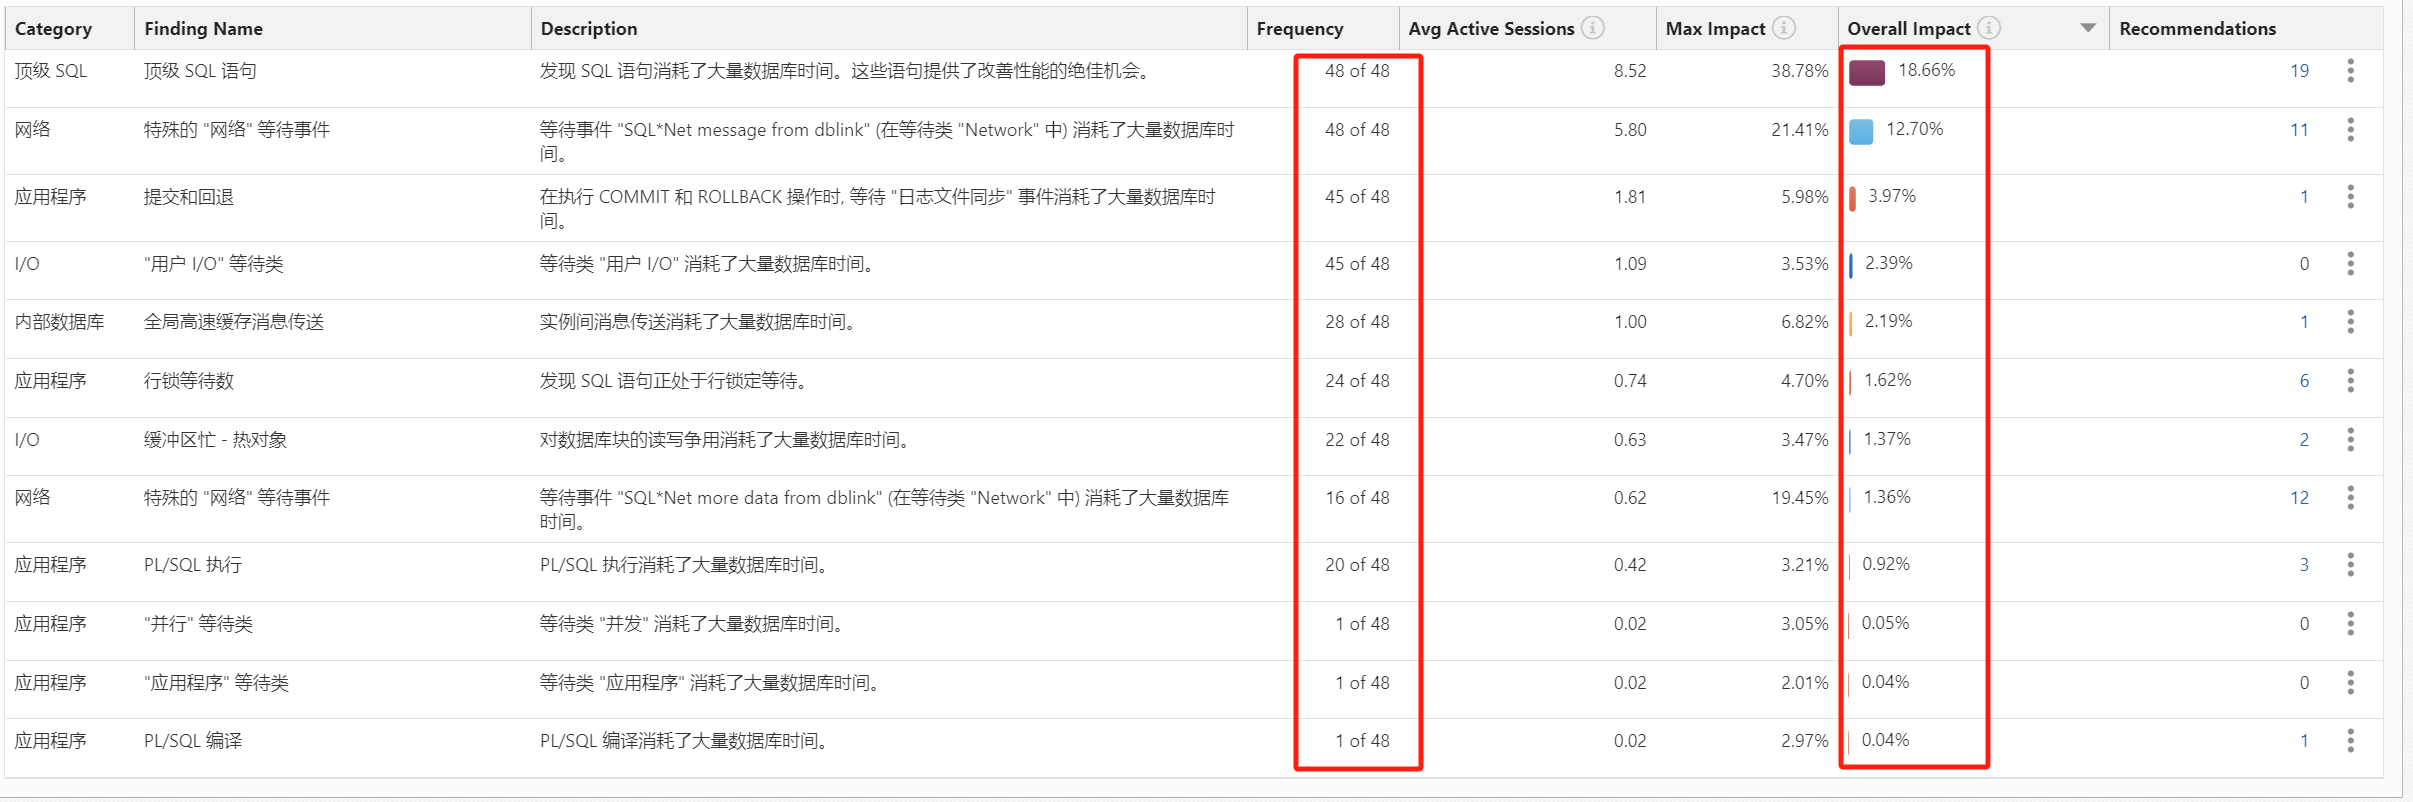Click the 8.52 Avg Active Sessions value

pos(1629,71)
